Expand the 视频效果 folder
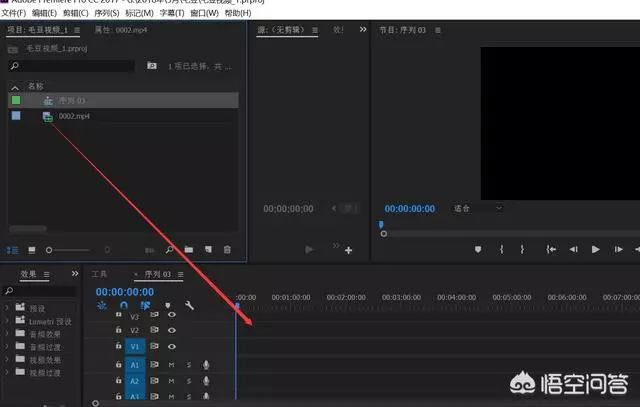 6,359
